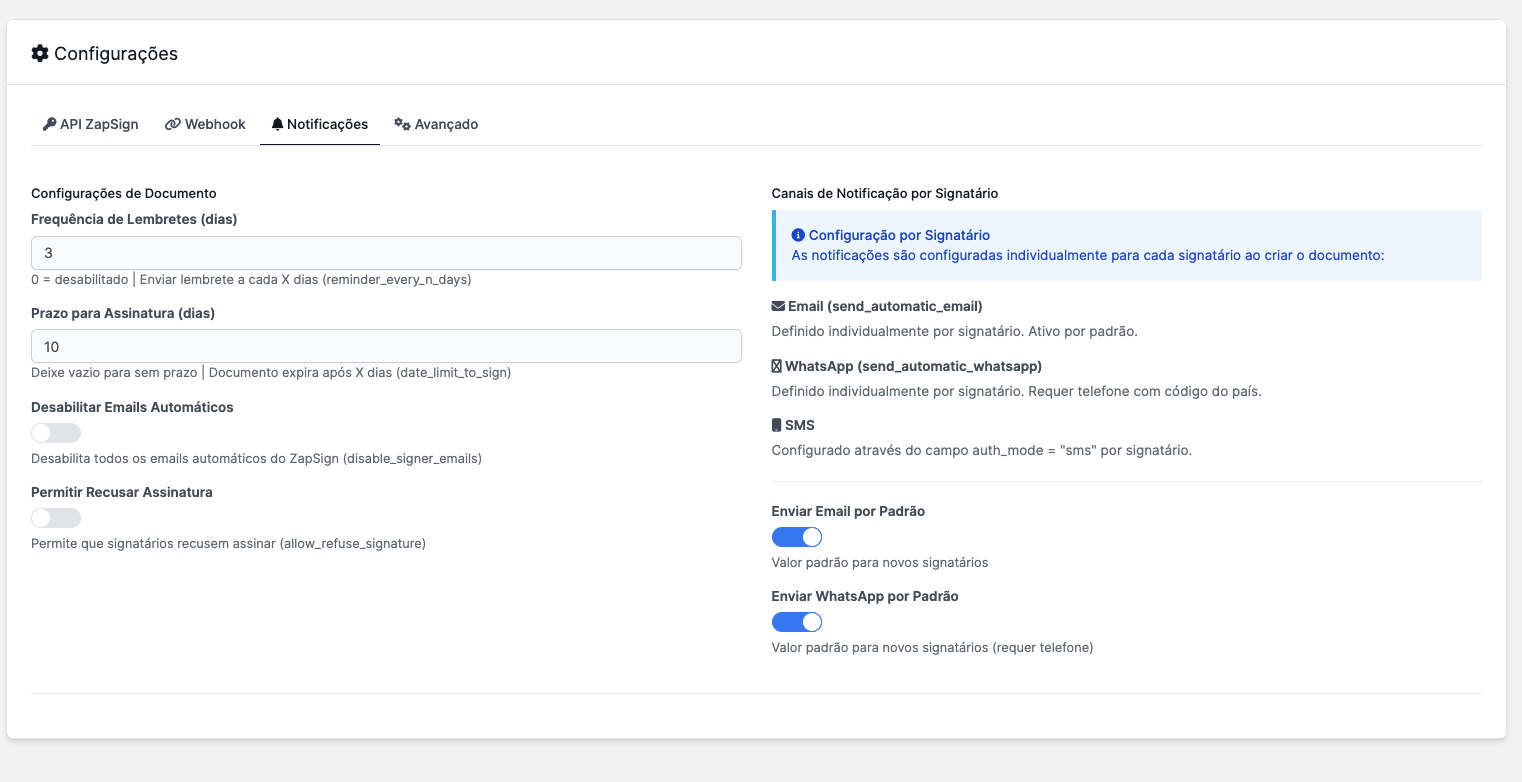Select the key icon on API ZapSign tab
Image resolution: width=1522 pixels, height=782 pixels.
[x=49, y=123]
